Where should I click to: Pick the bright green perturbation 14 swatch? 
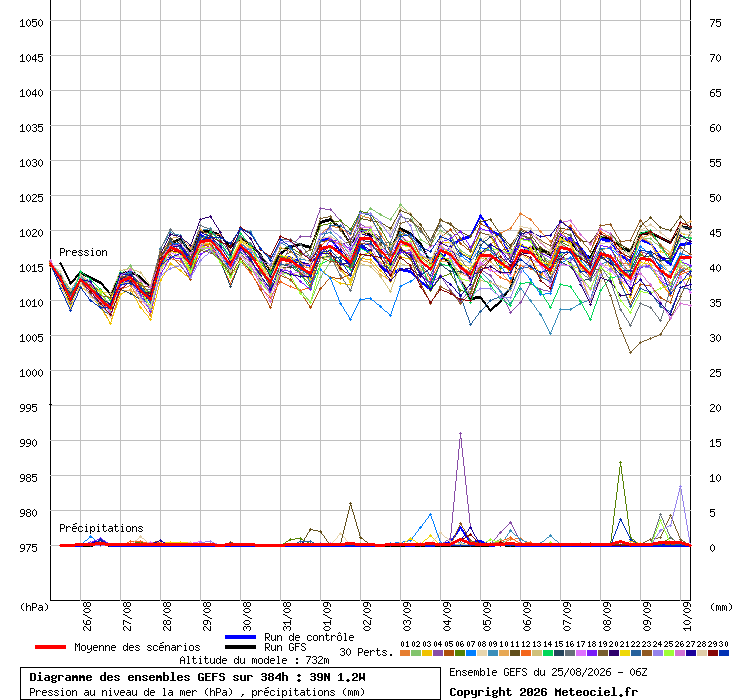point(547,653)
